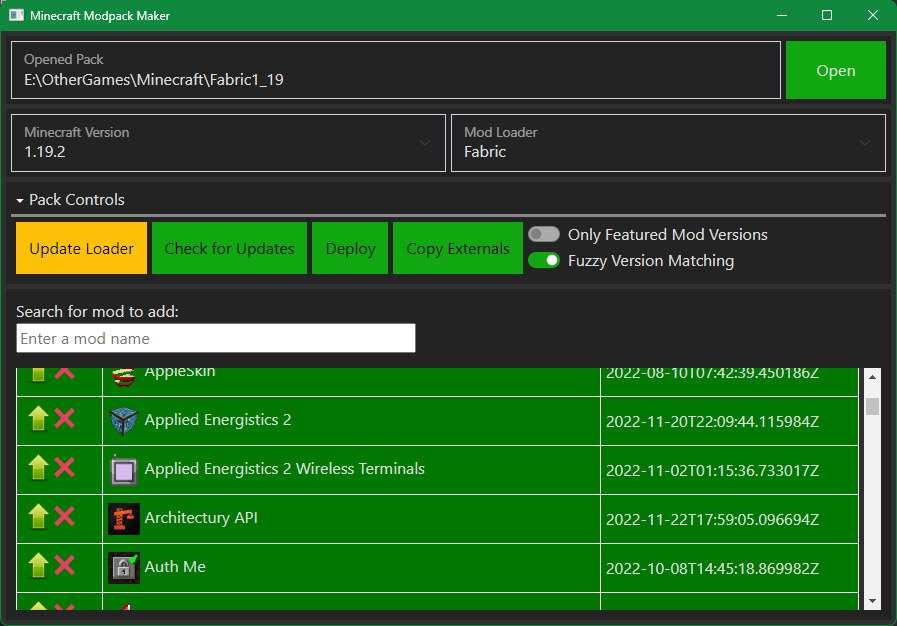The height and width of the screenshot is (626, 897).
Task: Update the Auth Me mod with arrow
Action: point(38,566)
